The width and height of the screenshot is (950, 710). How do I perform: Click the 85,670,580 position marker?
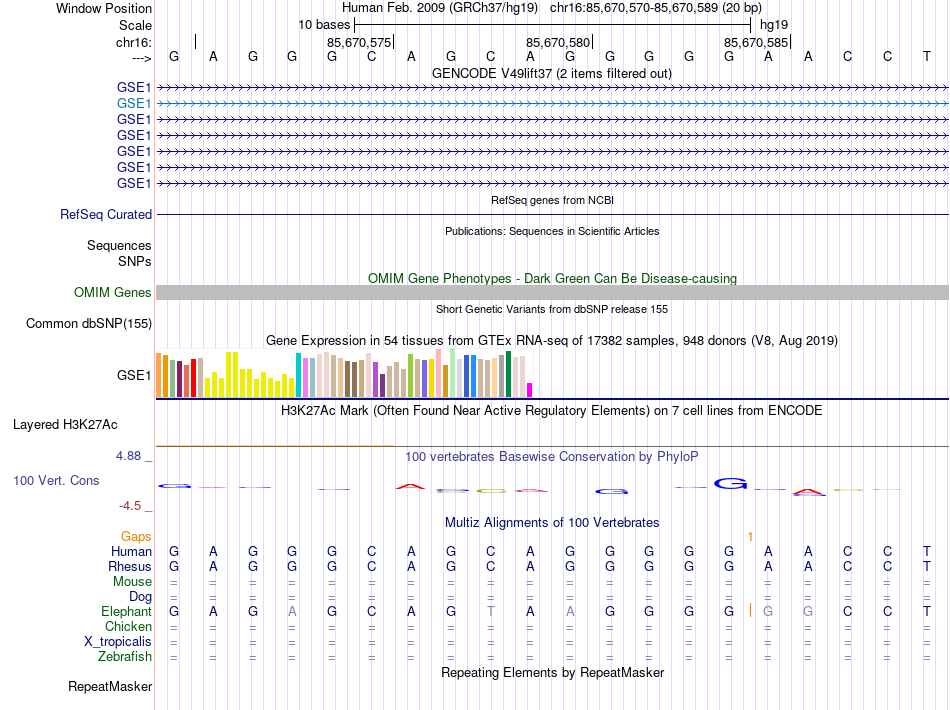(557, 42)
